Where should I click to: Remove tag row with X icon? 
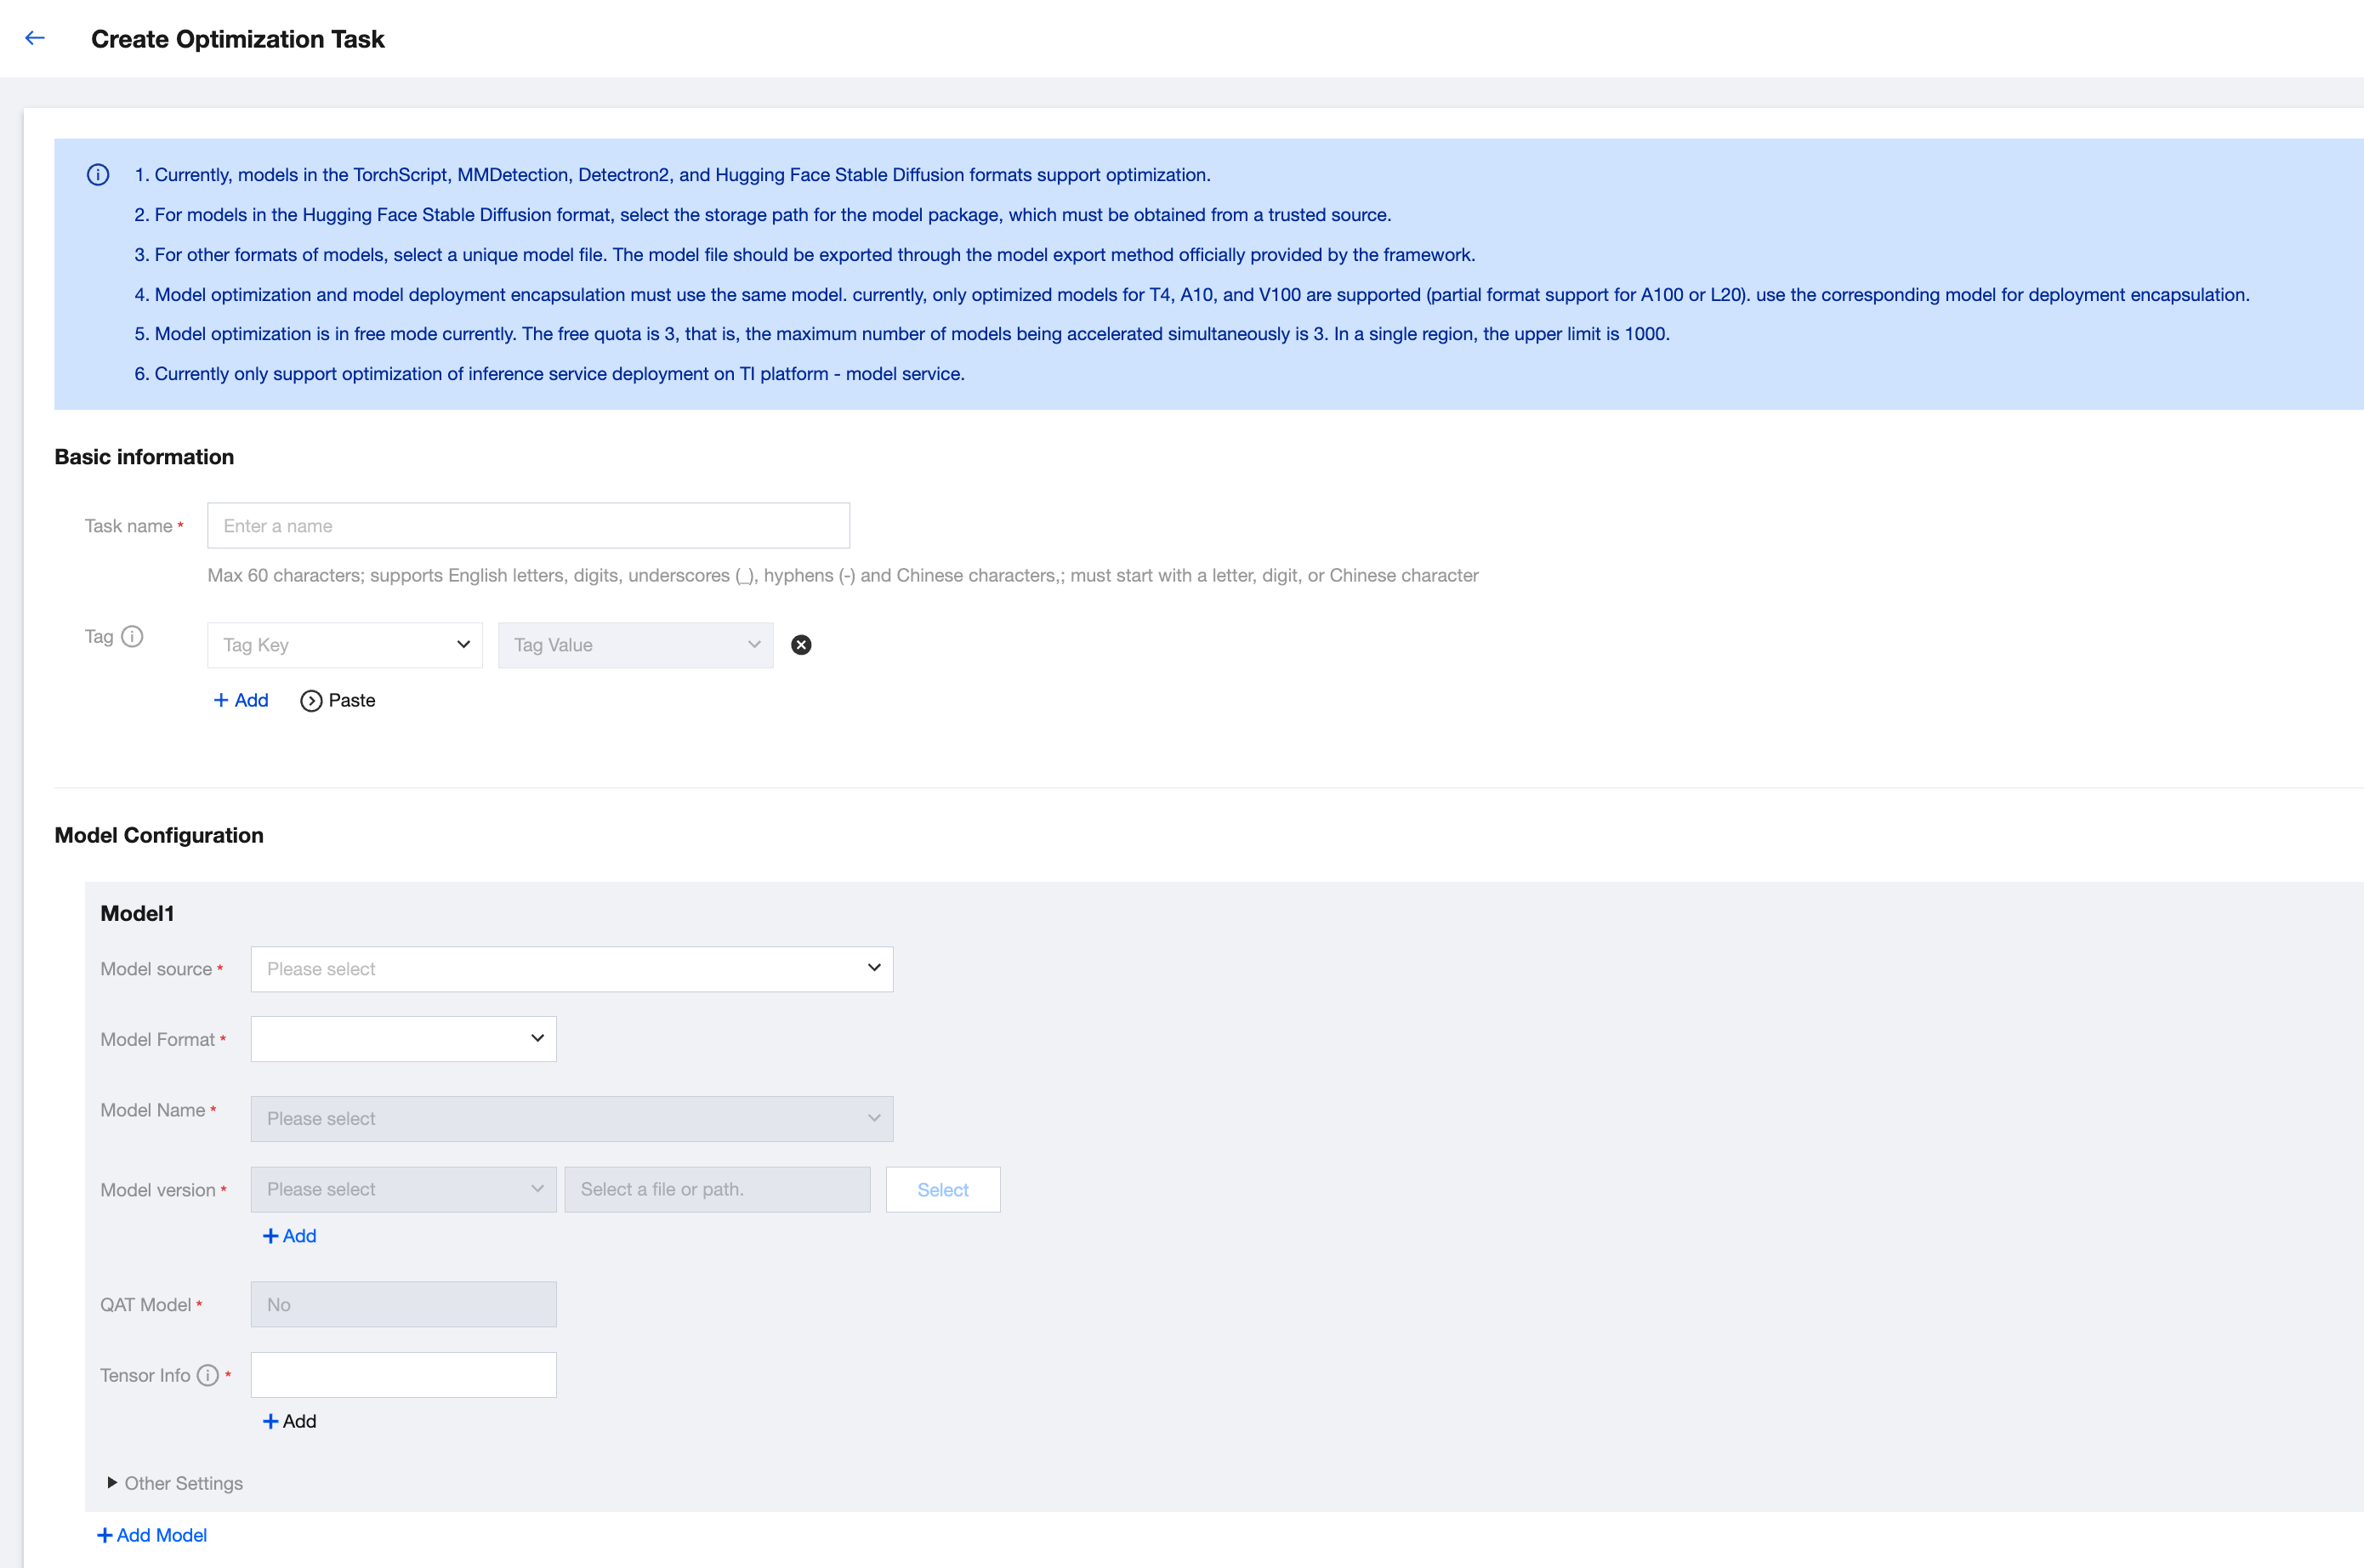click(x=801, y=645)
